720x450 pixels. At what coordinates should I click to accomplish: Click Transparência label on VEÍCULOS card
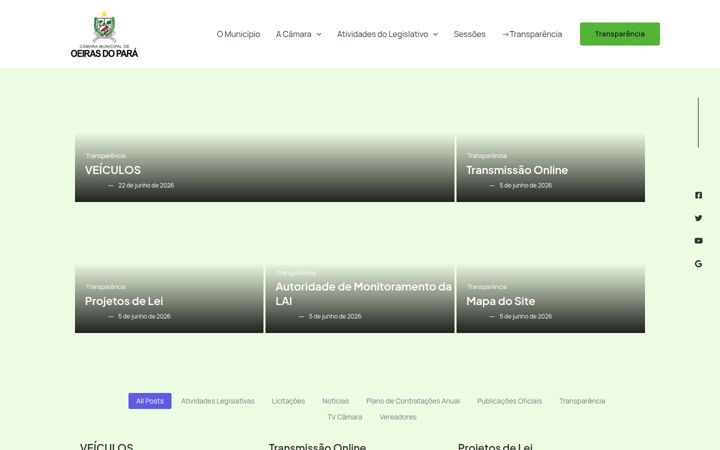tap(105, 156)
